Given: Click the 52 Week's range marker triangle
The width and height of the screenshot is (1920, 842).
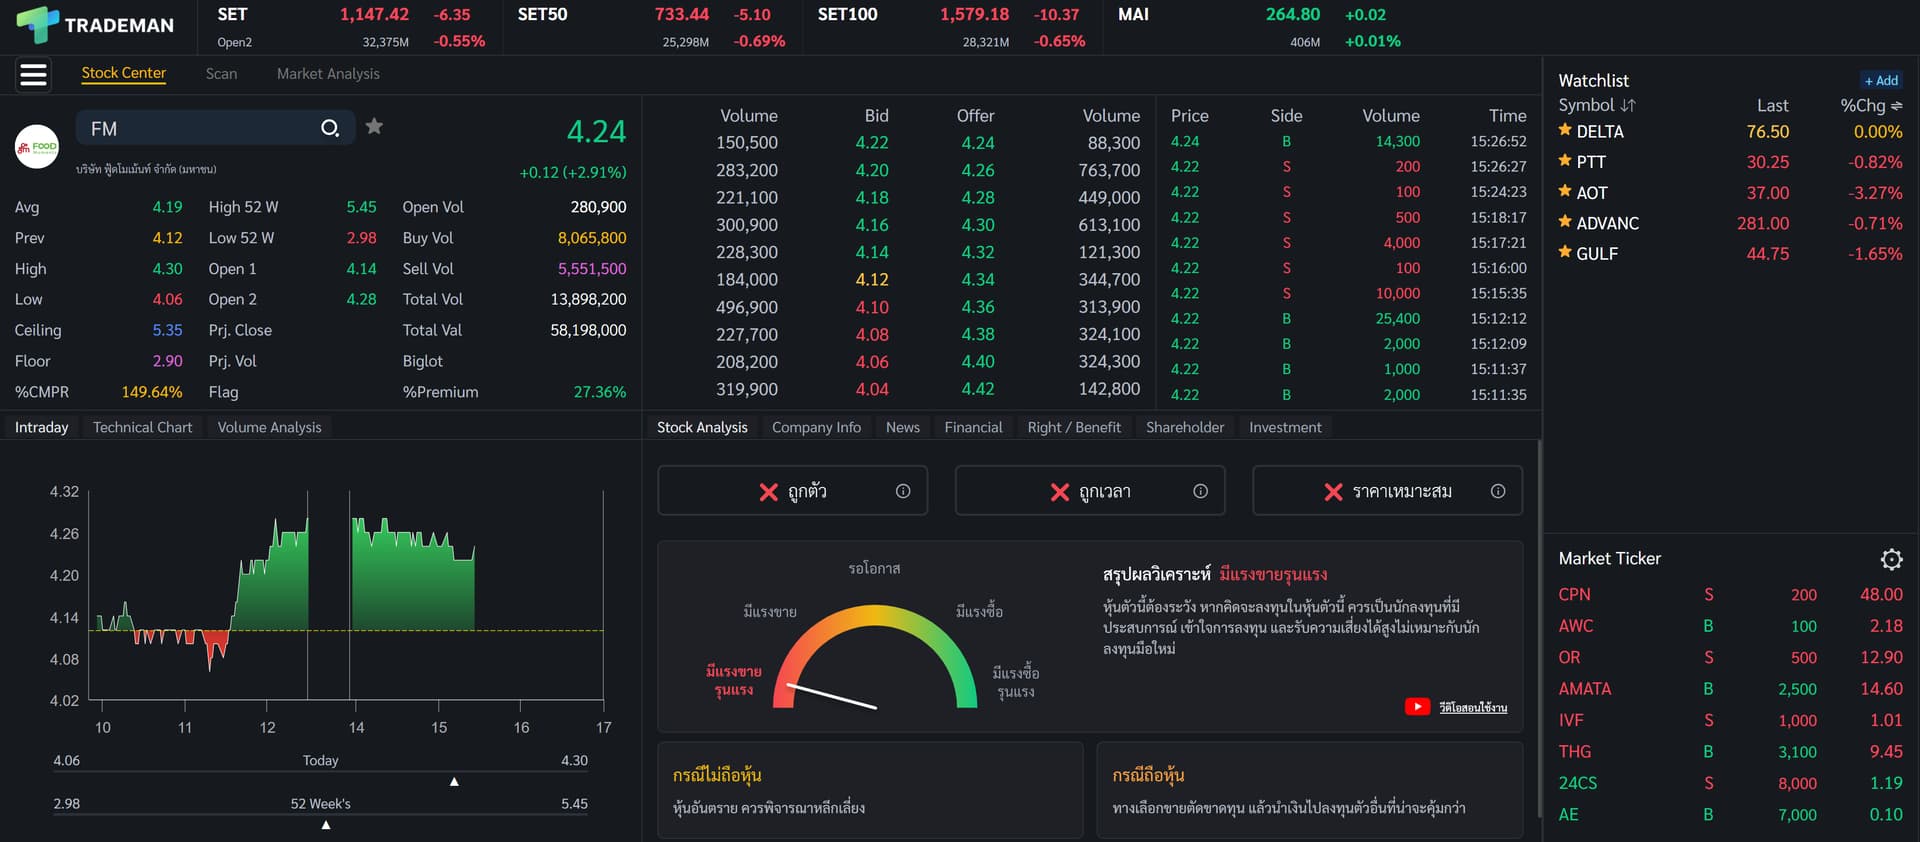Looking at the screenshot, I should [x=326, y=825].
